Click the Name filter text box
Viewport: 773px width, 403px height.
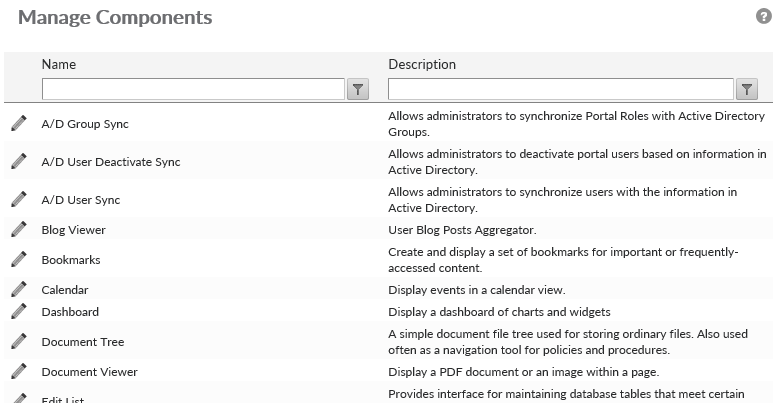click(193, 90)
